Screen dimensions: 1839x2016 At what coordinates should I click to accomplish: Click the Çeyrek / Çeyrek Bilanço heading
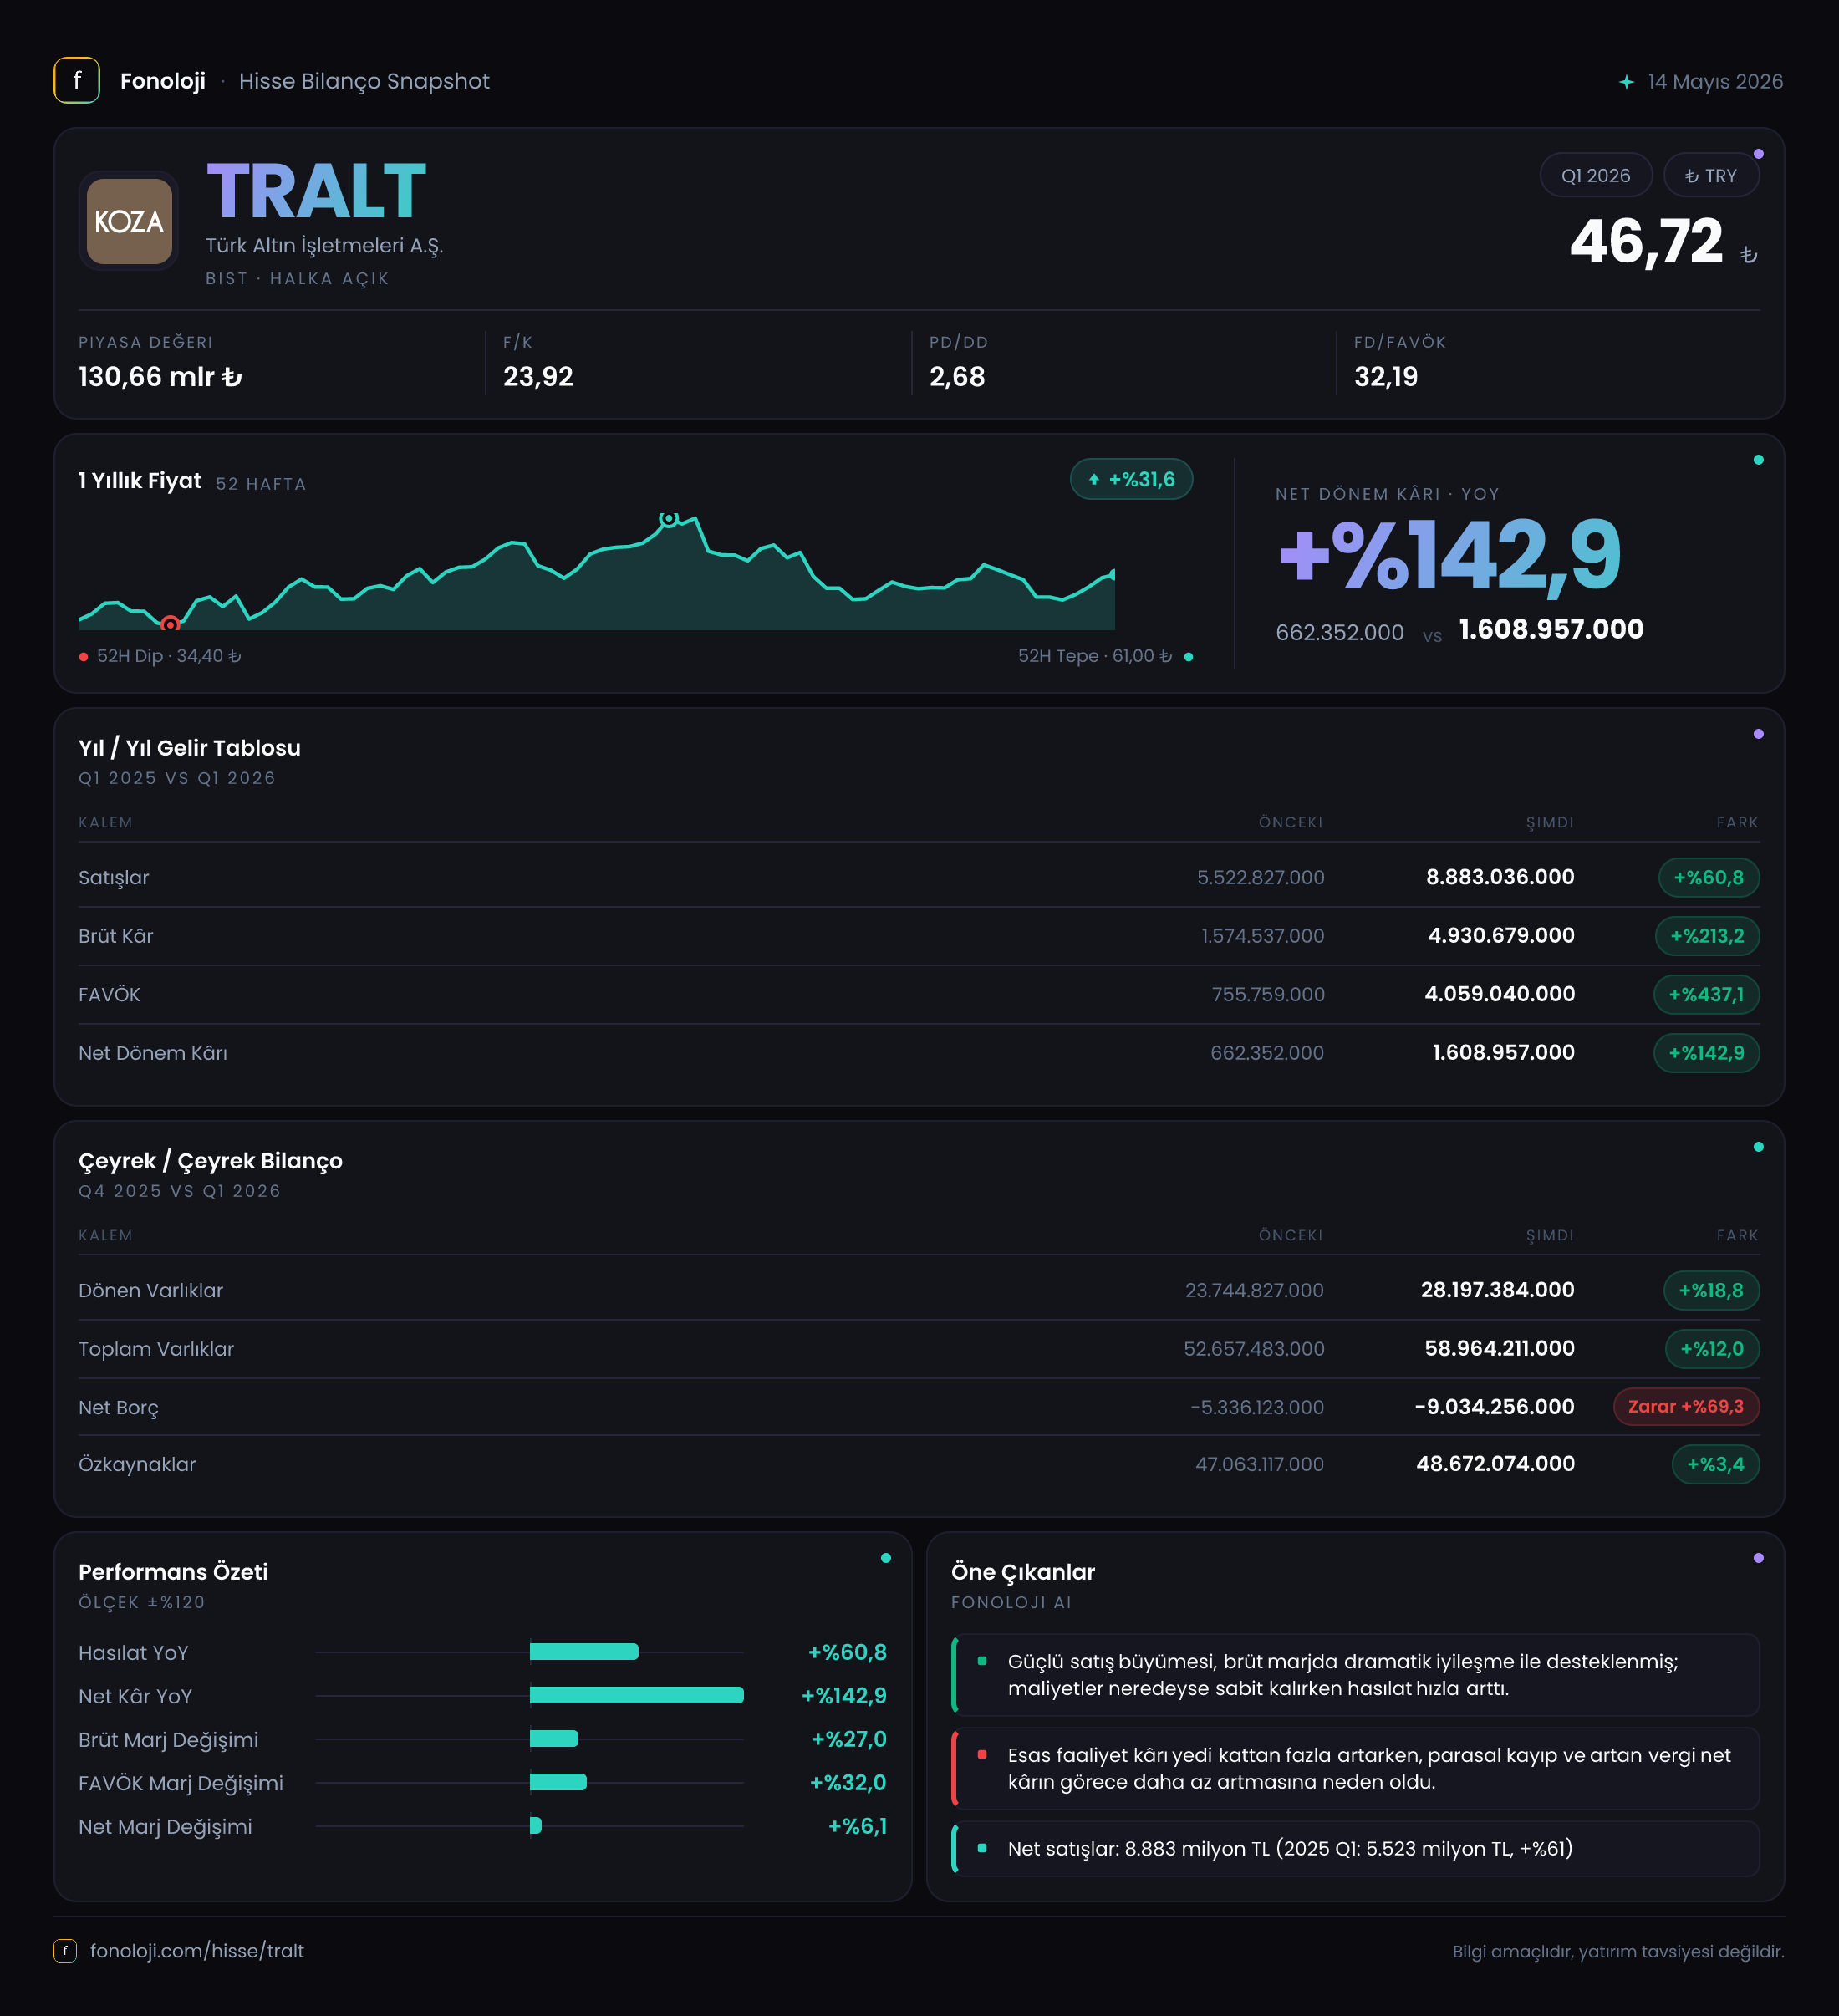click(211, 1161)
